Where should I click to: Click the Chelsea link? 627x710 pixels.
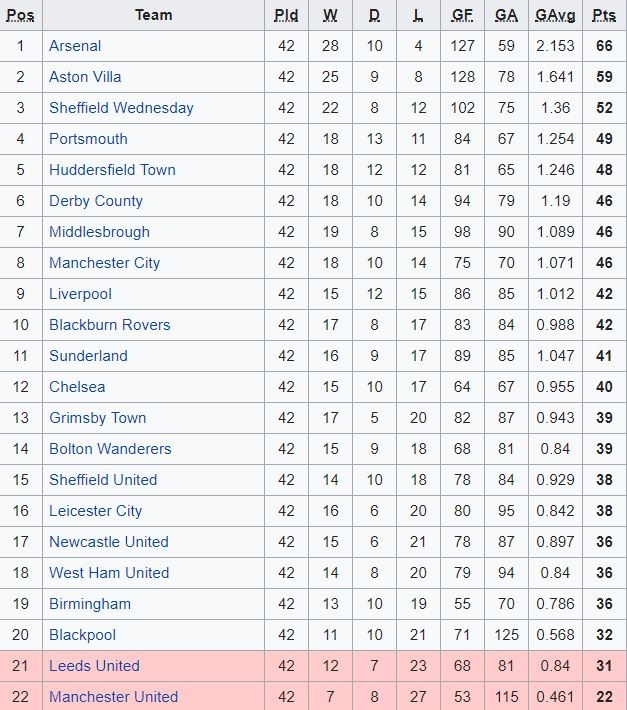(77, 387)
